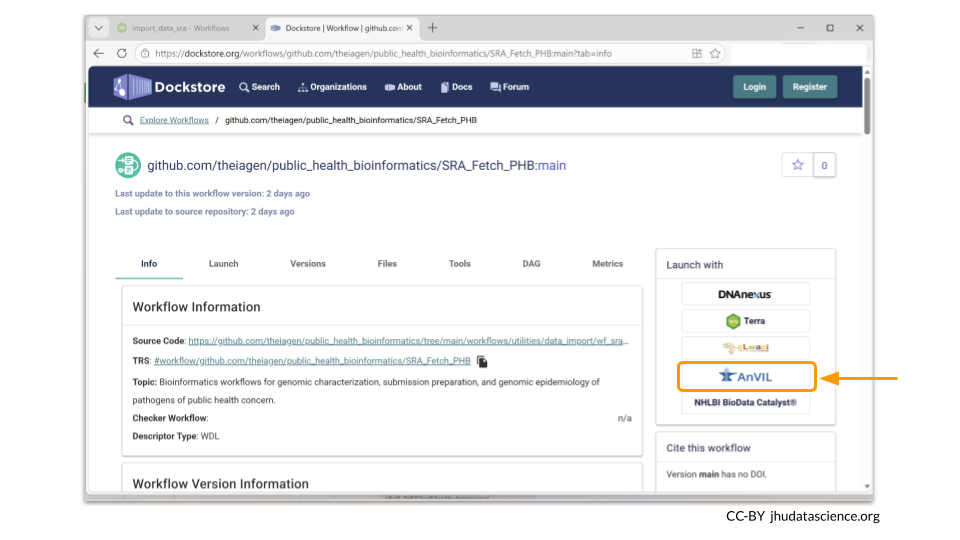Click the extensions grid icon in address bar
960x540 pixels.
[697, 53]
